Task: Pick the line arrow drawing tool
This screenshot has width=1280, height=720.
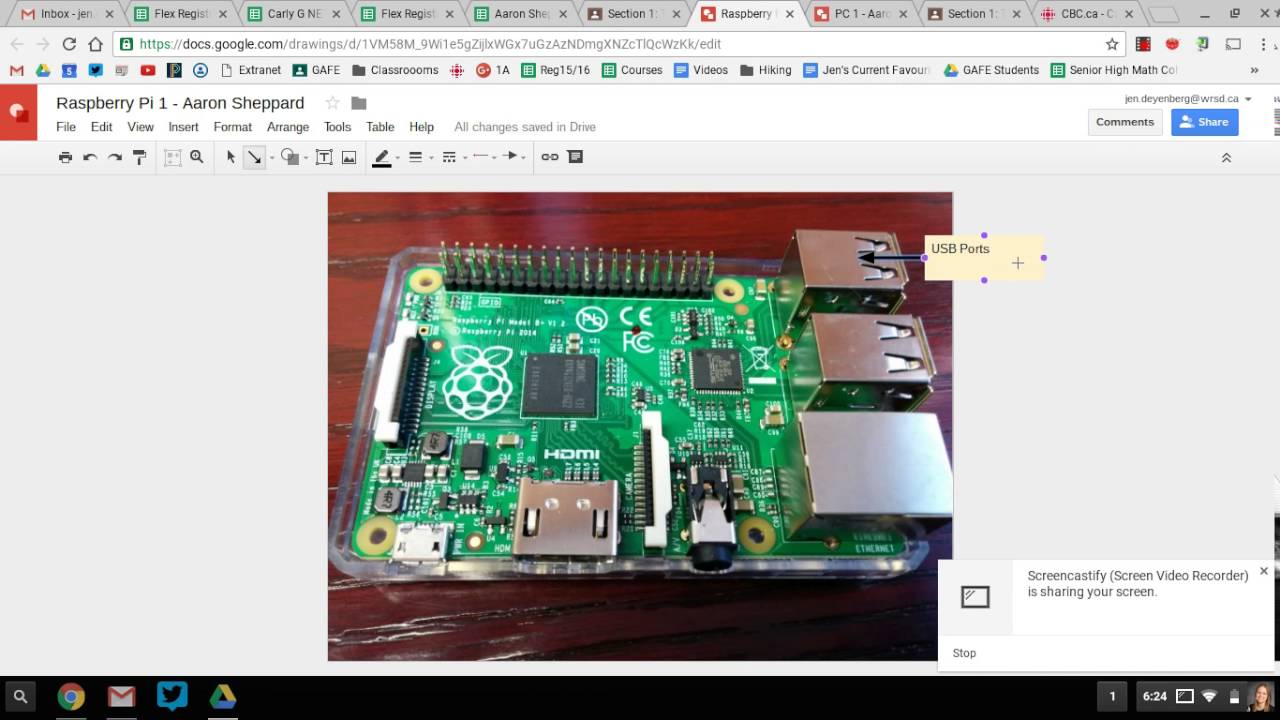Action: pyautogui.click(x=255, y=157)
